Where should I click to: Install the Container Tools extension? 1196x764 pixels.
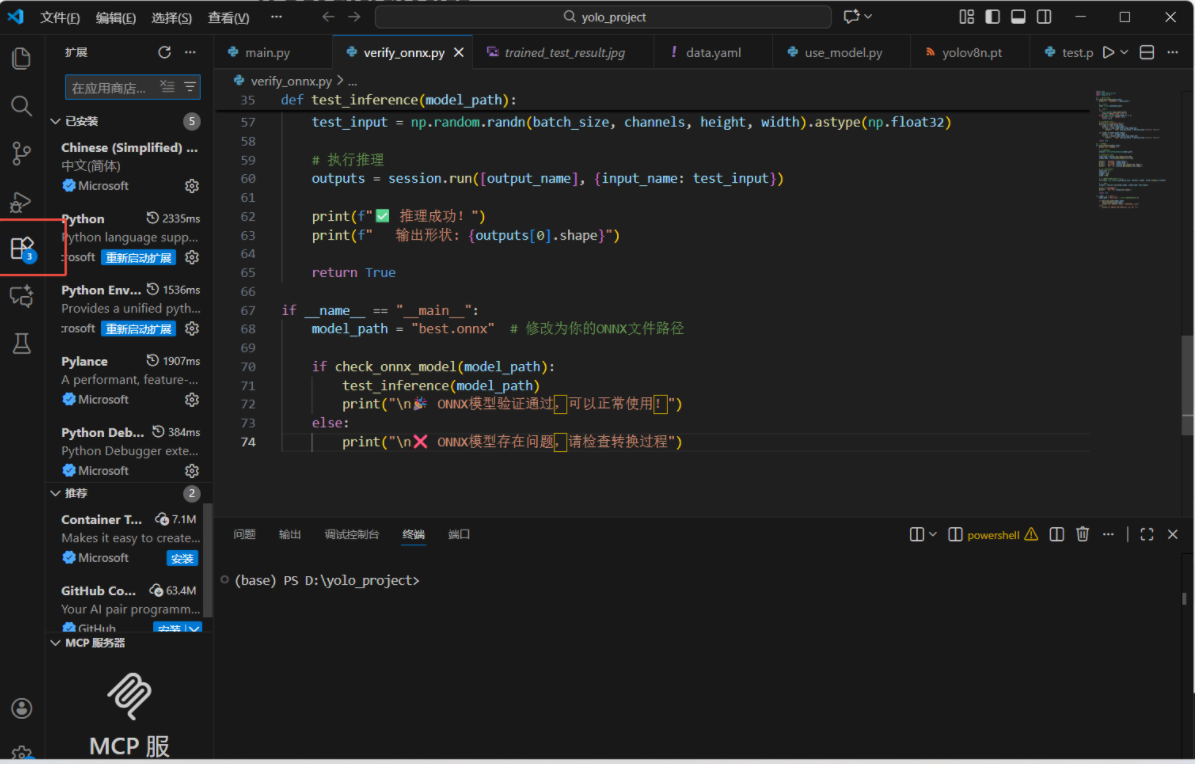[x=182, y=558]
